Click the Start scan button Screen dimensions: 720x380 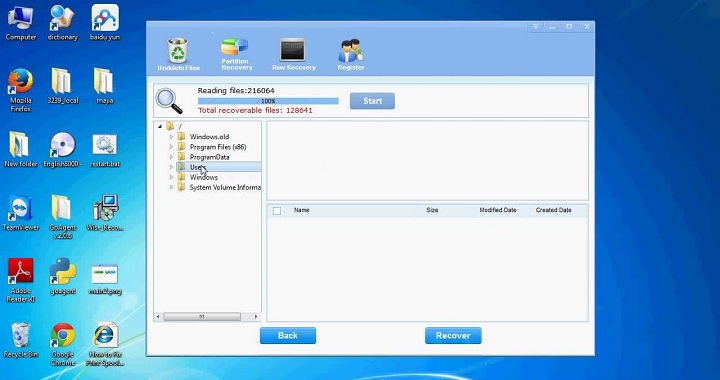[x=372, y=101]
